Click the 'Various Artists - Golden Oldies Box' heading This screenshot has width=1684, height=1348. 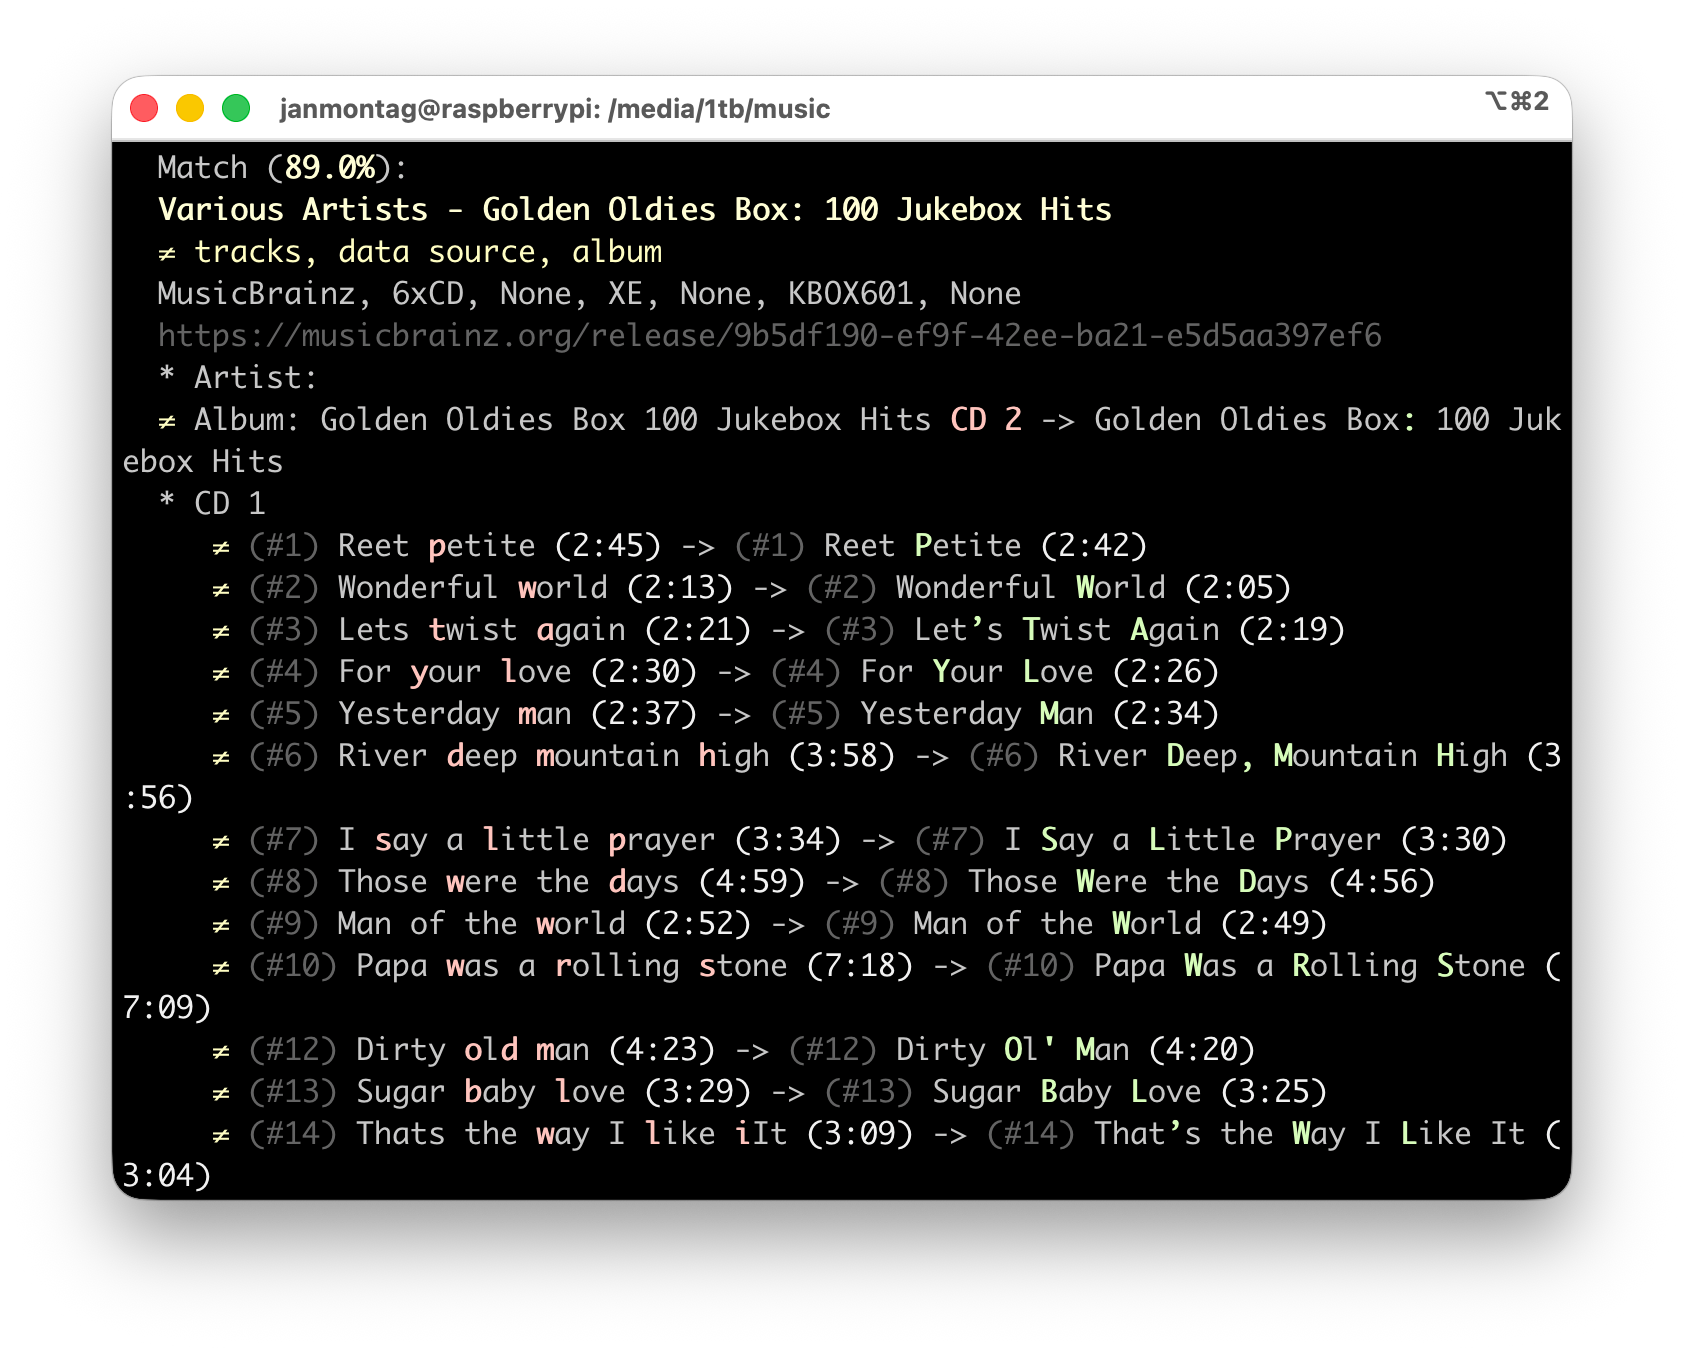tap(634, 210)
